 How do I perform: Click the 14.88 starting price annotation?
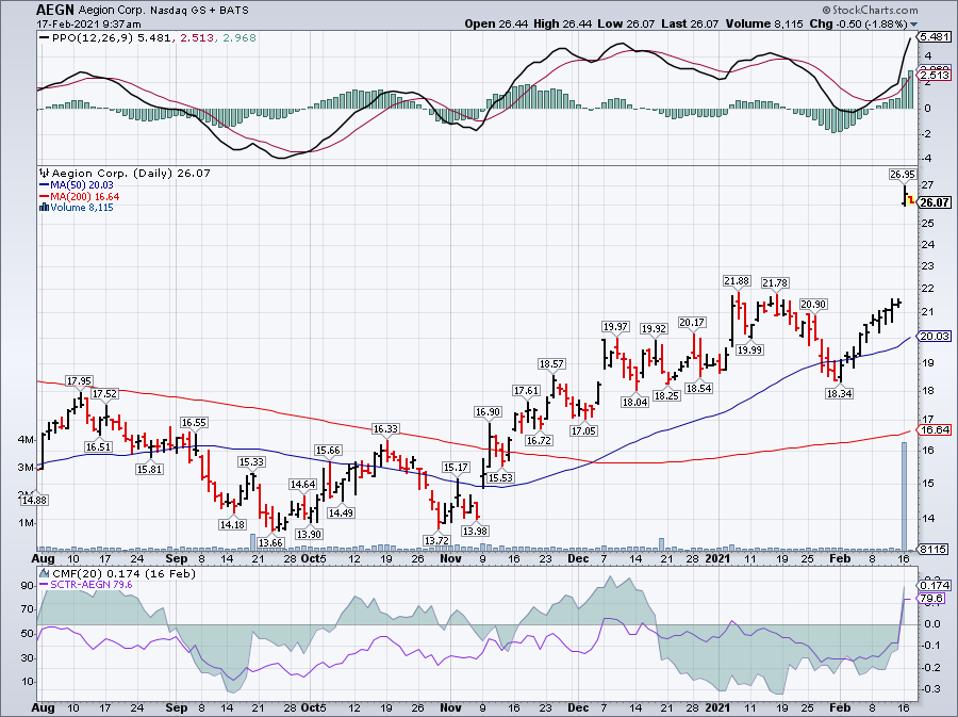[34, 500]
